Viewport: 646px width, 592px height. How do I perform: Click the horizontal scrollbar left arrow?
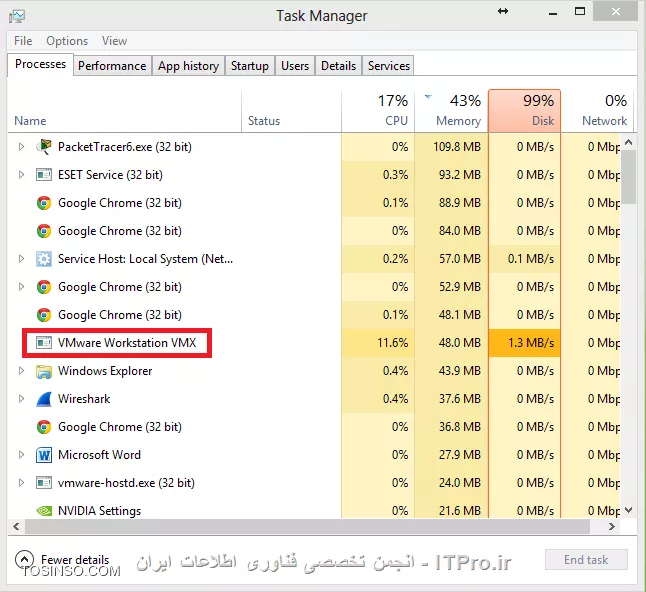point(16,526)
